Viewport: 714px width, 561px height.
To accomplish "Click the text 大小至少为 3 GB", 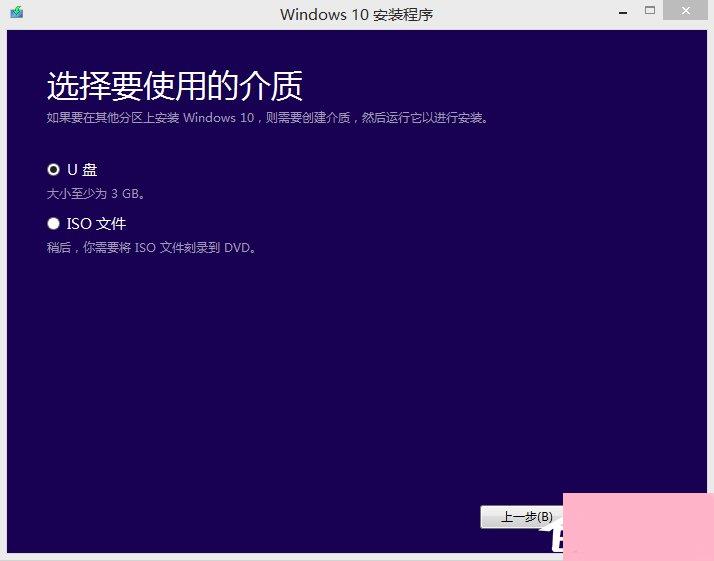I will pos(96,194).
